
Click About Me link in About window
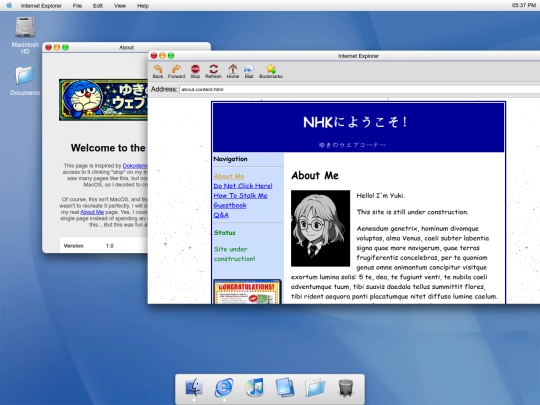tap(92, 212)
